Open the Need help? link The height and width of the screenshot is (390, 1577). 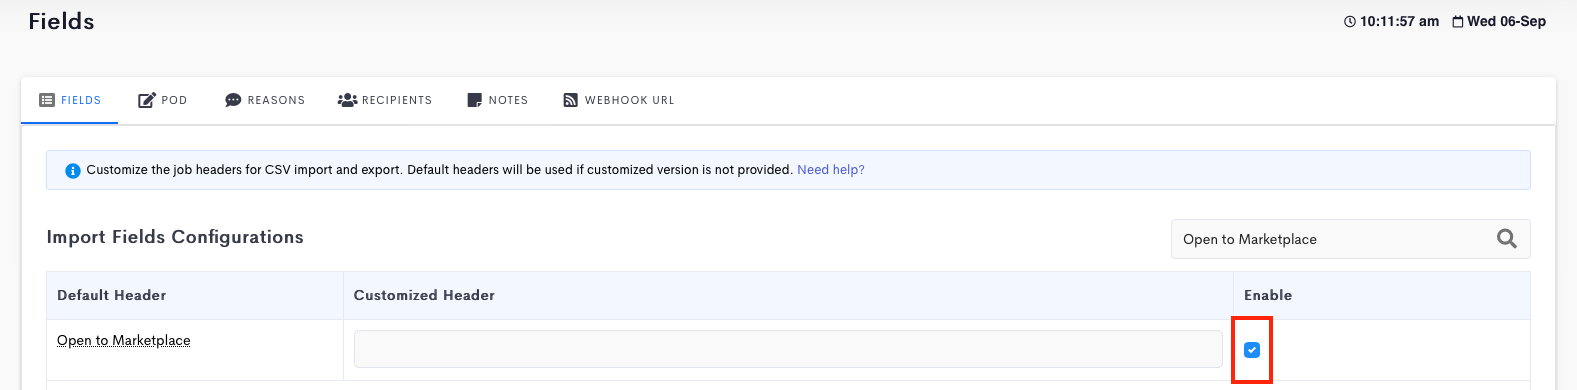(831, 170)
